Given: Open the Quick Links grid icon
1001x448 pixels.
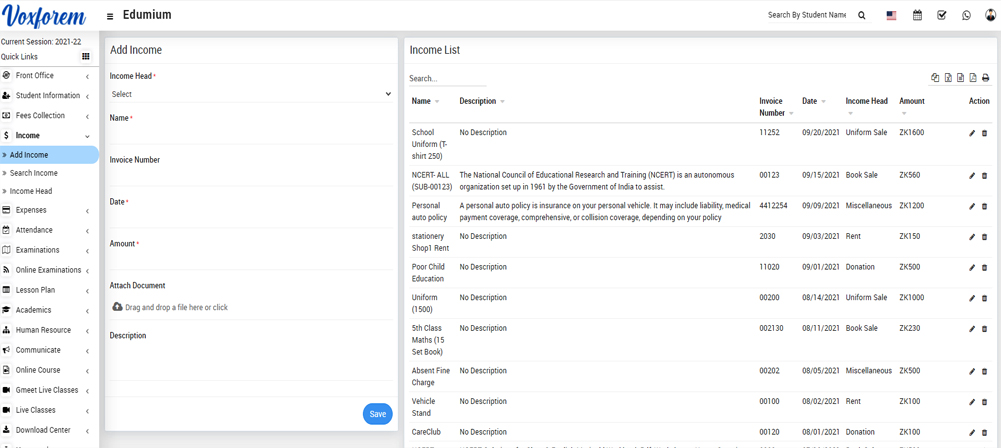Looking at the screenshot, I should (x=86, y=57).
